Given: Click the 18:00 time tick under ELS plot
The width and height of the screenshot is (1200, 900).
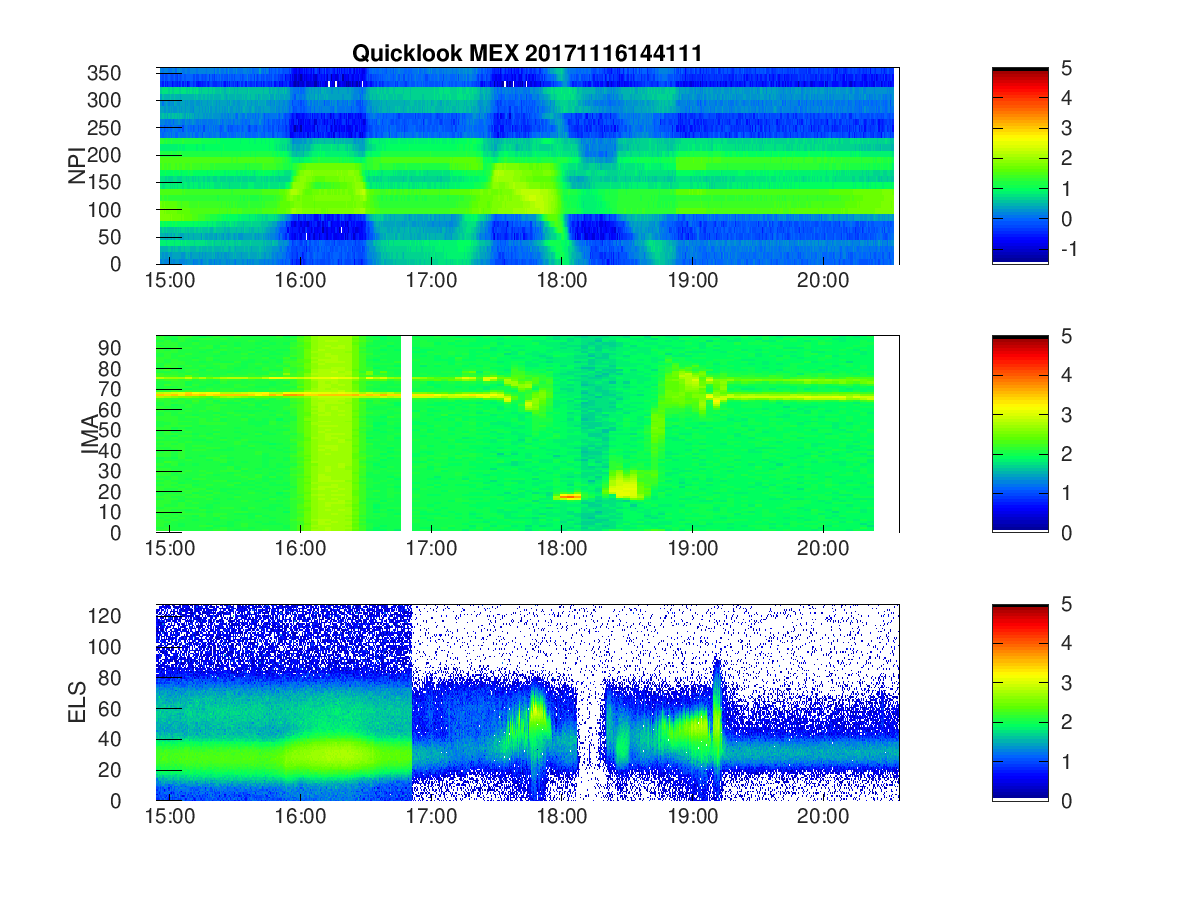Looking at the screenshot, I should (562, 818).
